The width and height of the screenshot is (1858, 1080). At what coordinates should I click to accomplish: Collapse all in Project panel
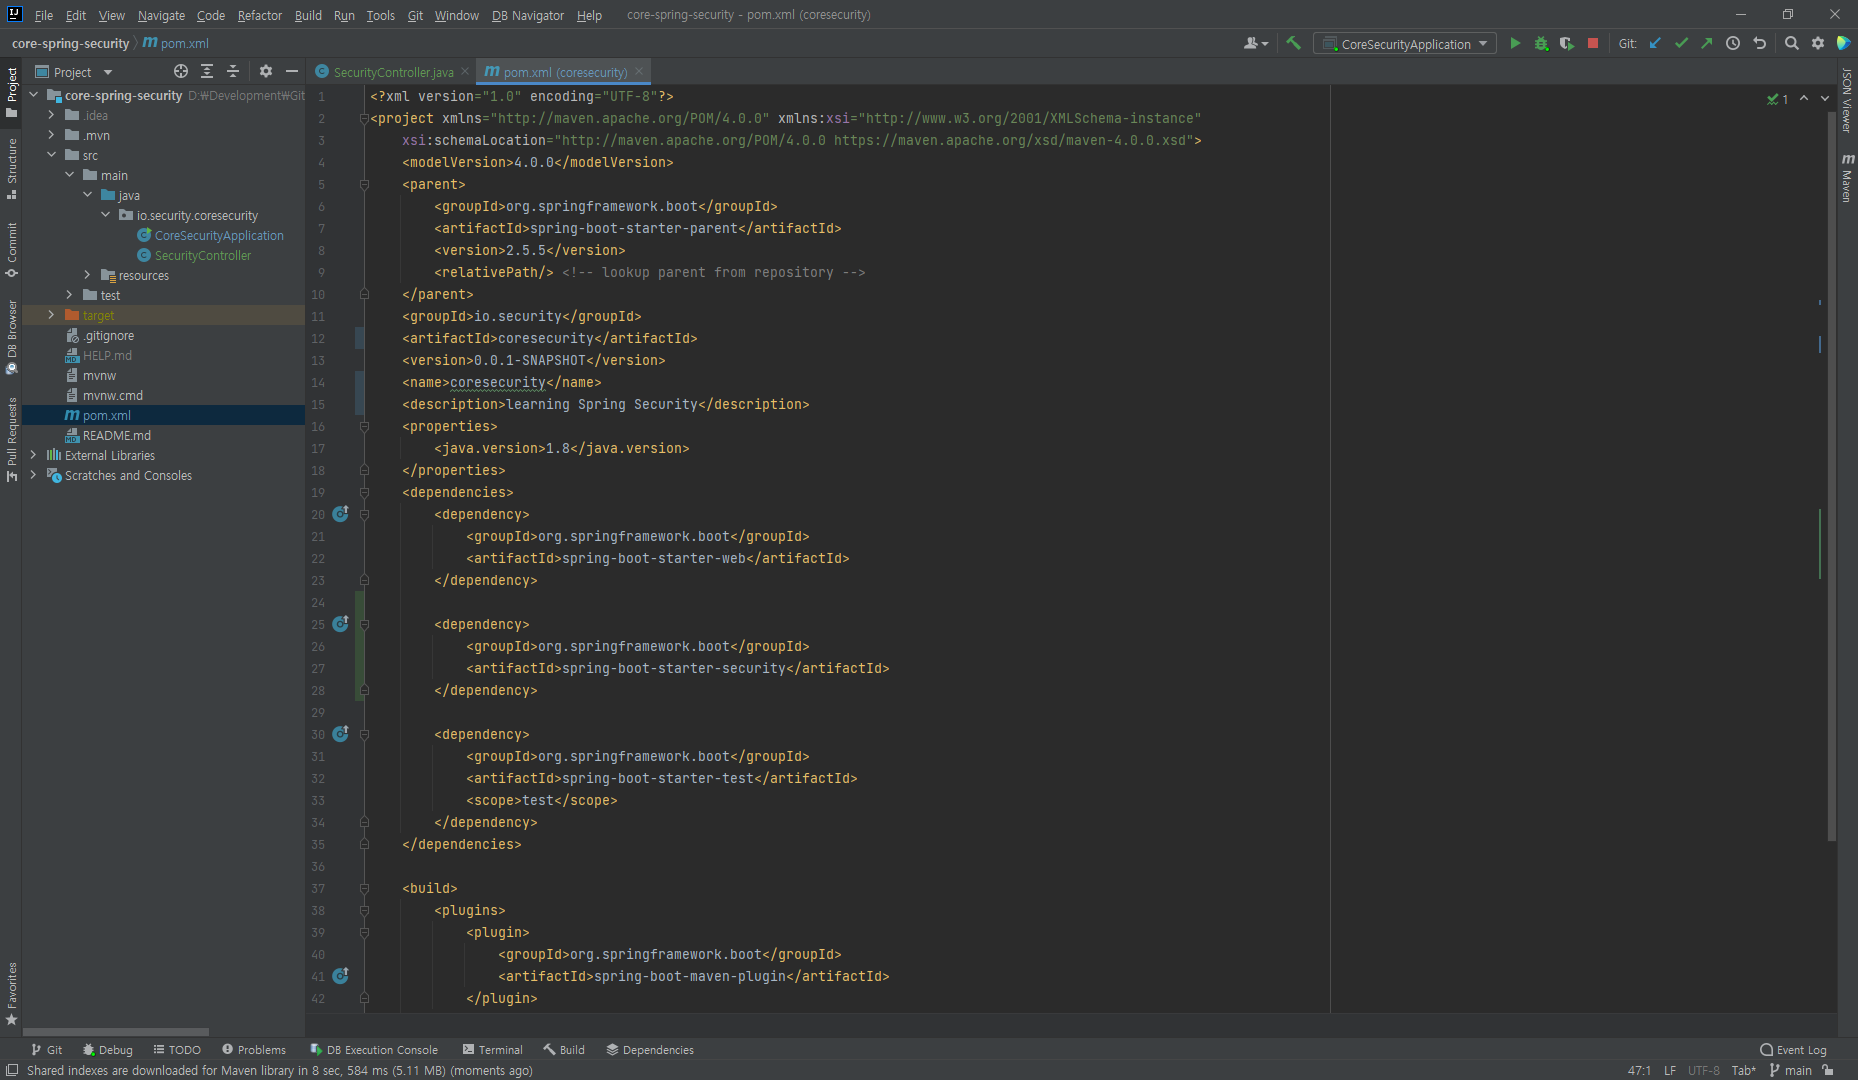[233, 71]
